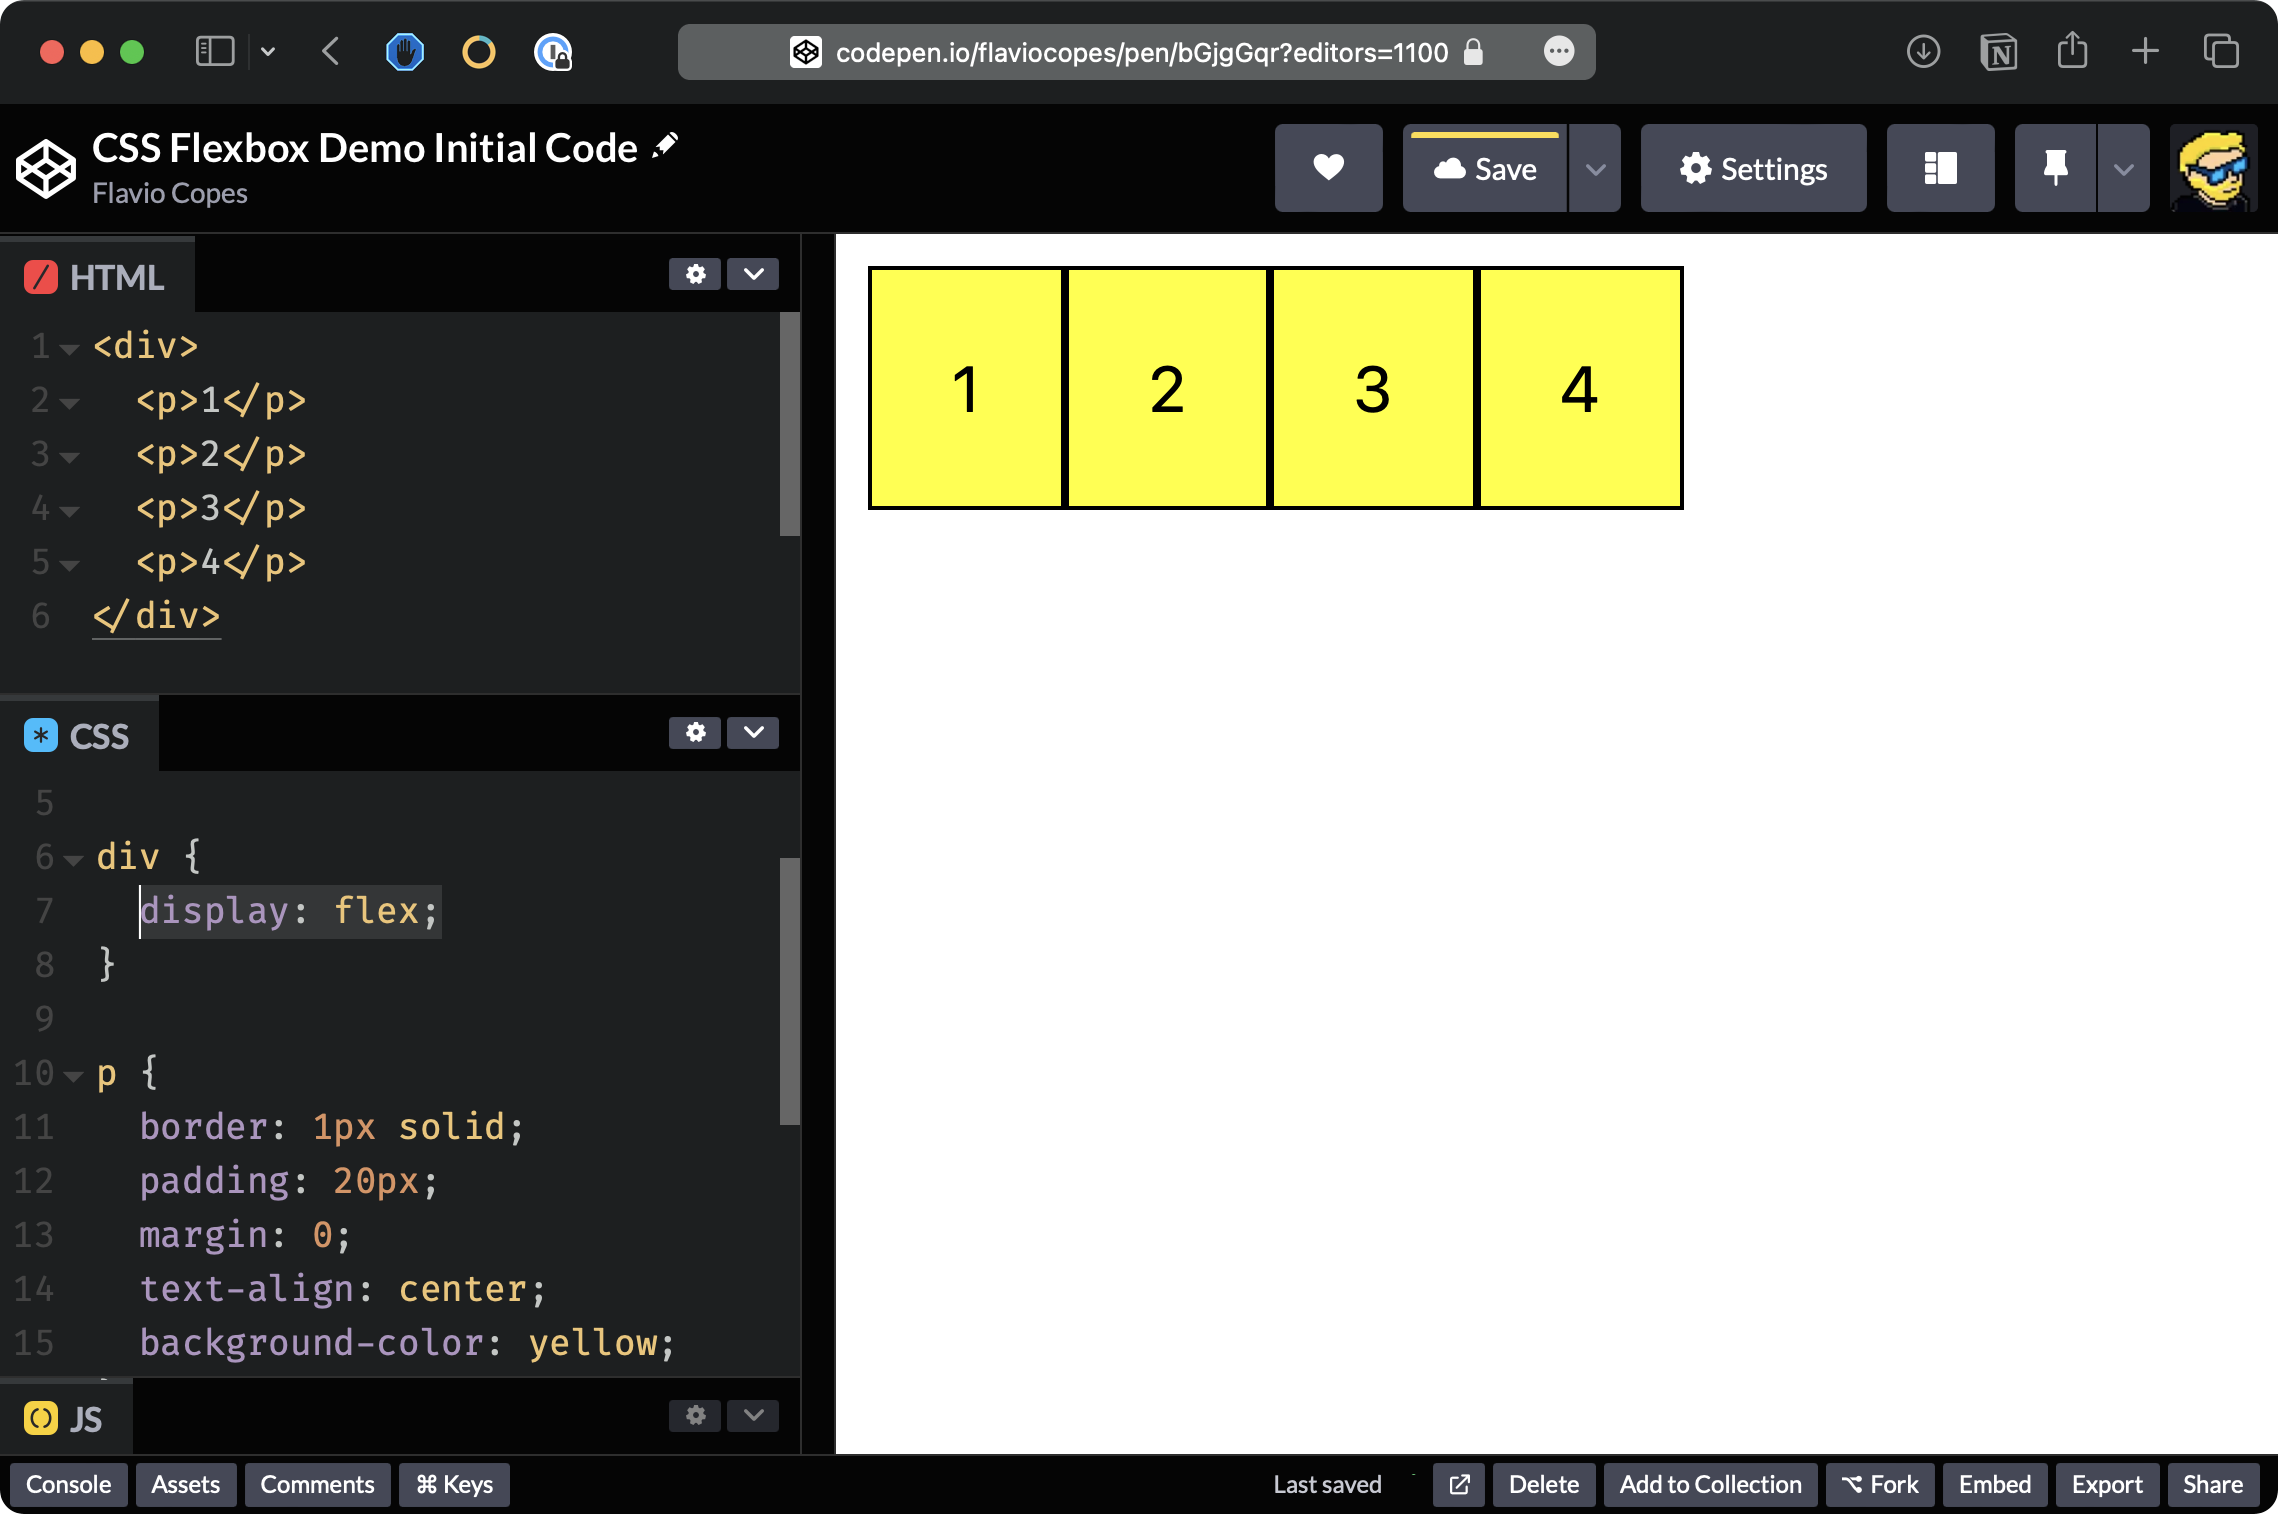The height and width of the screenshot is (1514, 2278).
Task: Click the pencil icon to edit title
Action: pyautogui.click(x=665, y=146)
